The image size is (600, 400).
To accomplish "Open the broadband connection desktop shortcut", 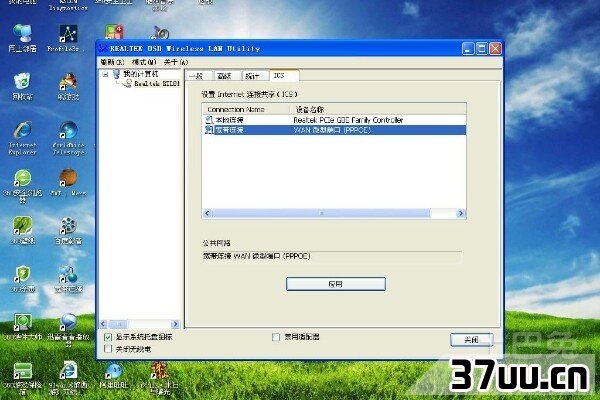I will tap(68, 275).
